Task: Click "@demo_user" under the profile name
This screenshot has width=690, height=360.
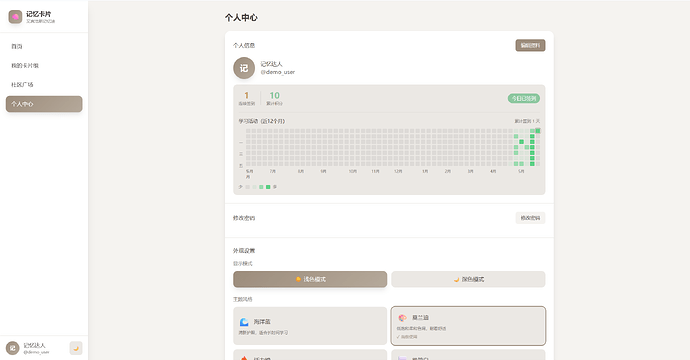Action: (x=278, y=72)
